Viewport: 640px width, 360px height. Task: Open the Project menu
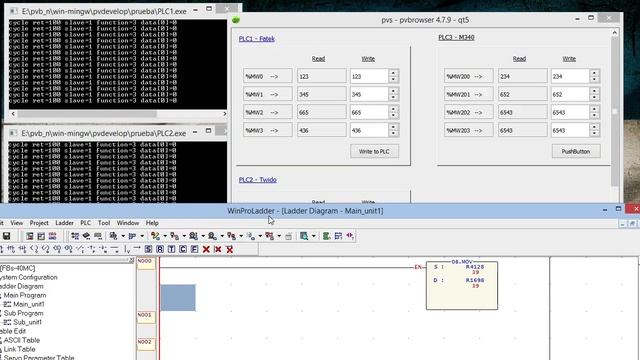[39, 223]
